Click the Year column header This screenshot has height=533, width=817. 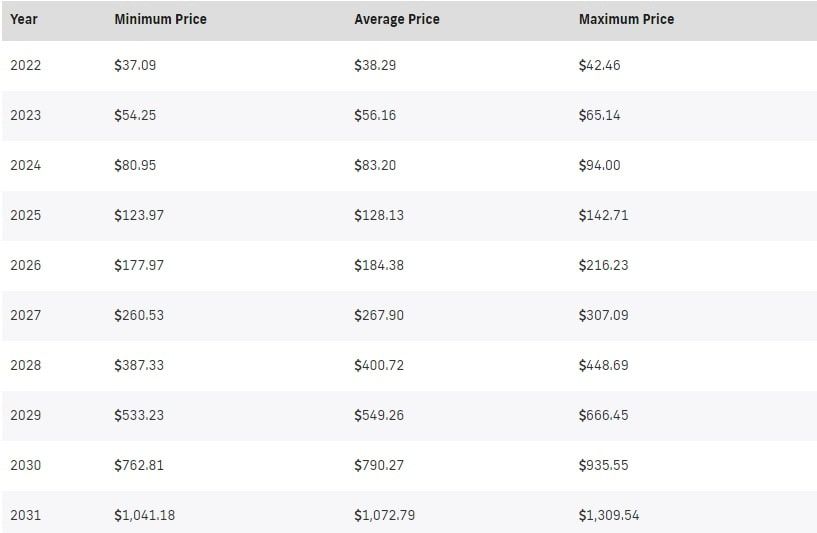(24, 19)
